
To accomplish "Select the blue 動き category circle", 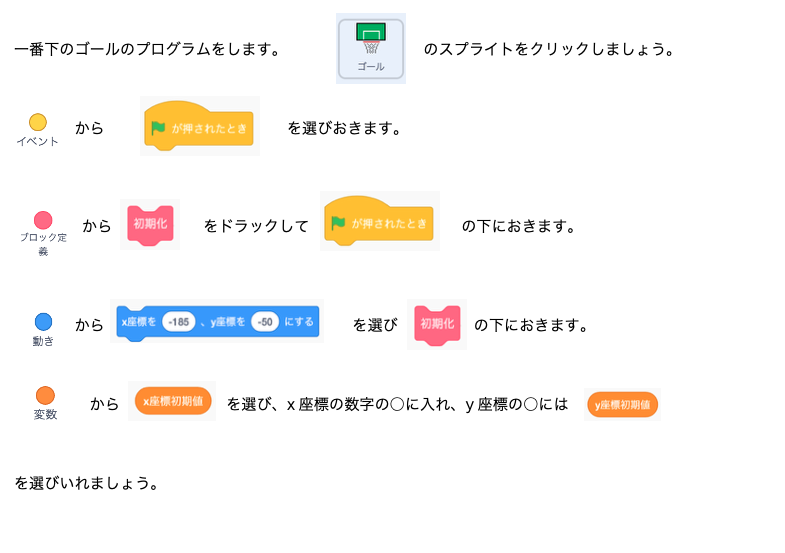I will coord(44,322).
